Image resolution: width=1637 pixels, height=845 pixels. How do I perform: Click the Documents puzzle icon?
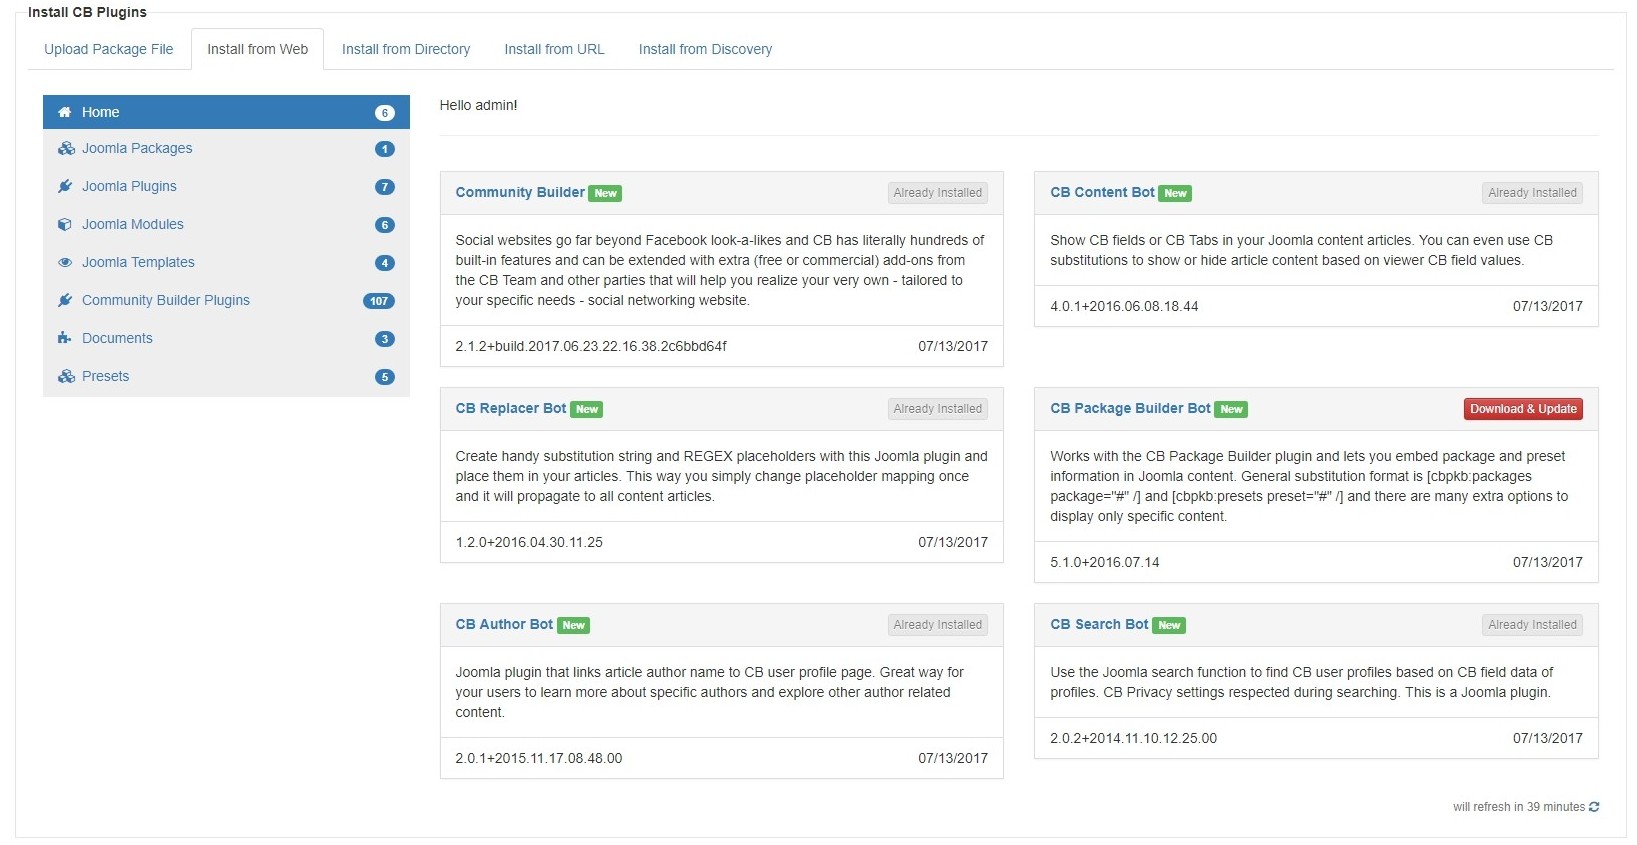click(x=65, y=338)
